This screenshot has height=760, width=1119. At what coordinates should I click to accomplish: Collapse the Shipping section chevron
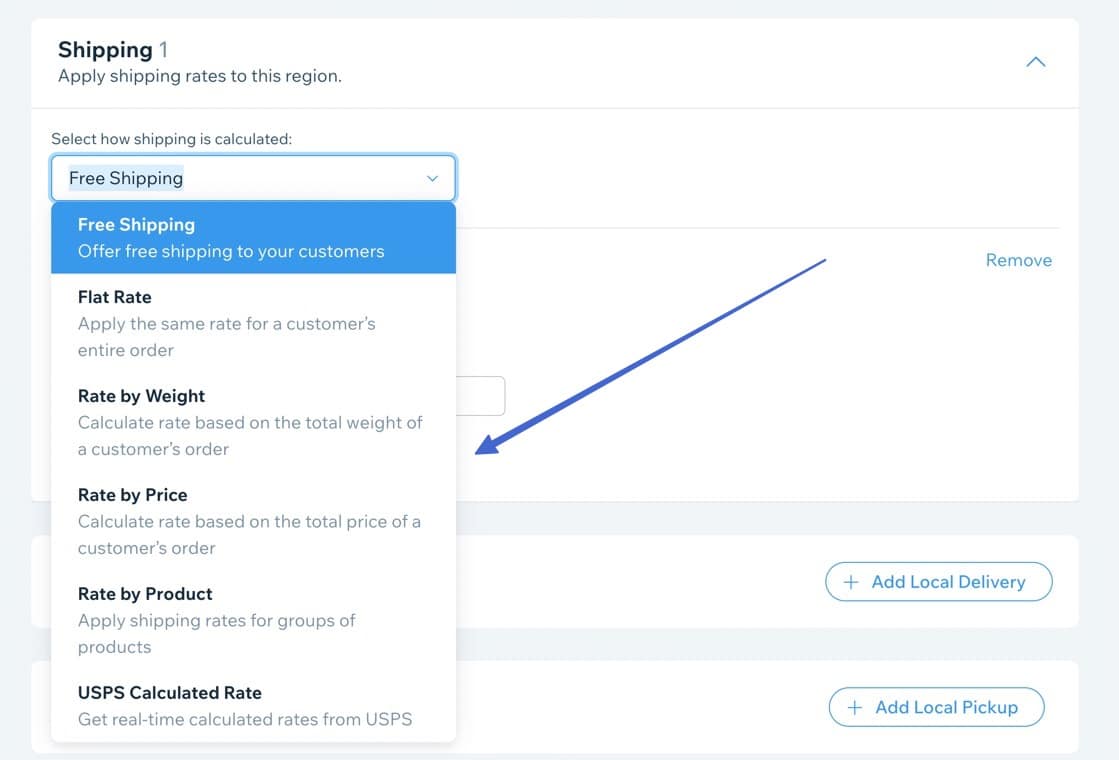pos(1036,62)
